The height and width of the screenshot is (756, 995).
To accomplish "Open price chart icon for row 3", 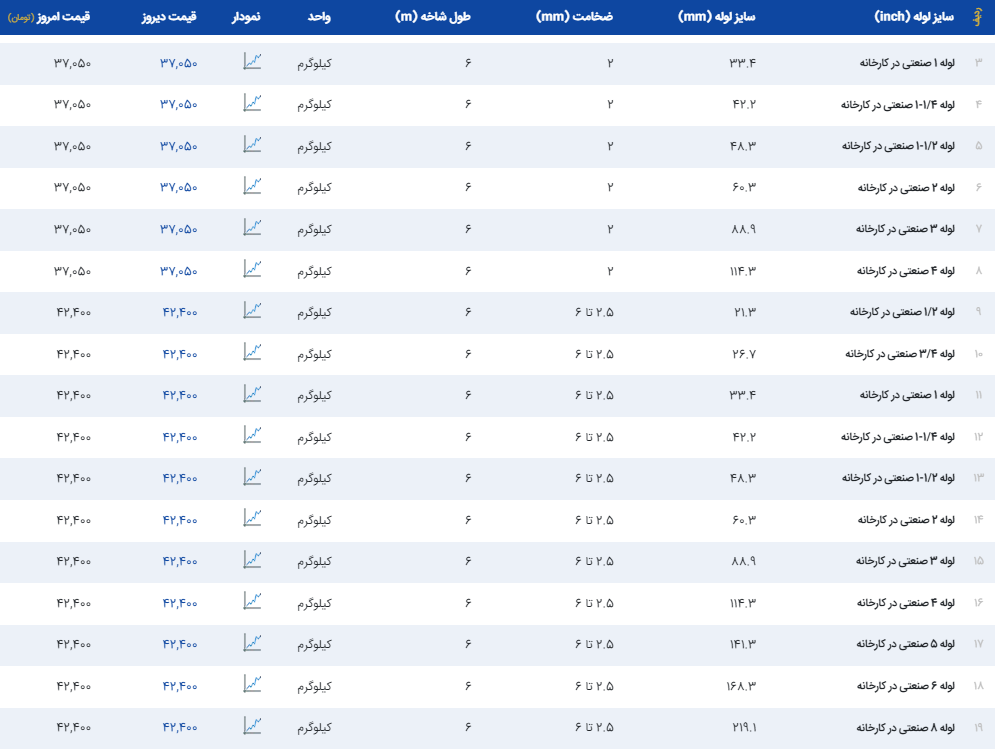I will coord(252,62).
